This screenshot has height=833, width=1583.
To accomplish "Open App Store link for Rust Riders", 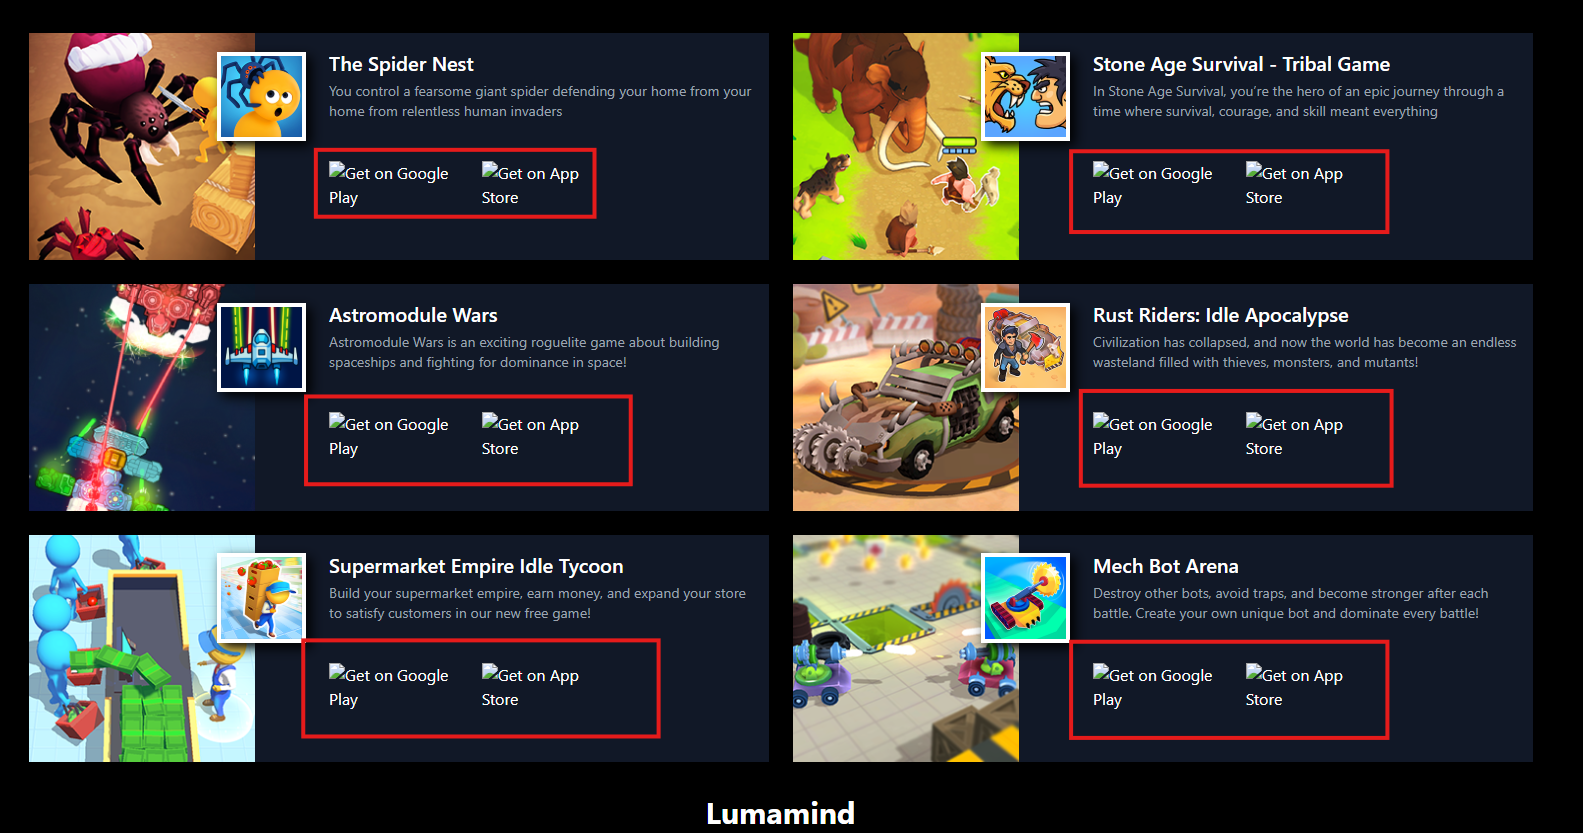I will [x=1295, y=436].
